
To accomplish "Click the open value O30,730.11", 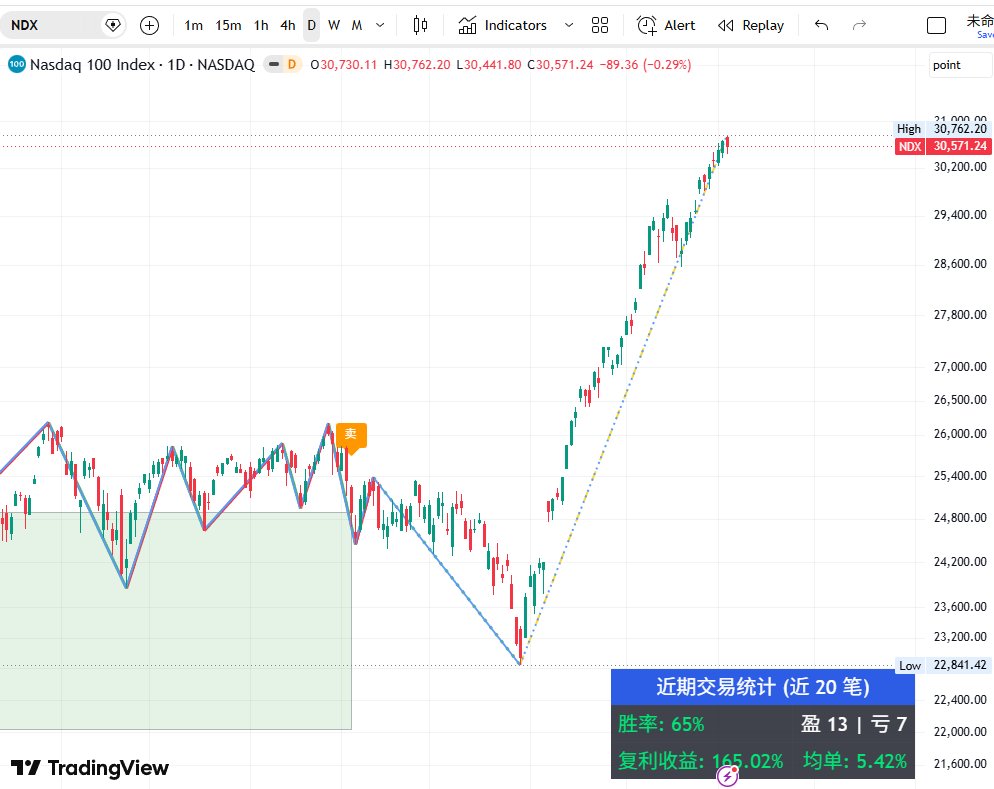I will [344, 65].
